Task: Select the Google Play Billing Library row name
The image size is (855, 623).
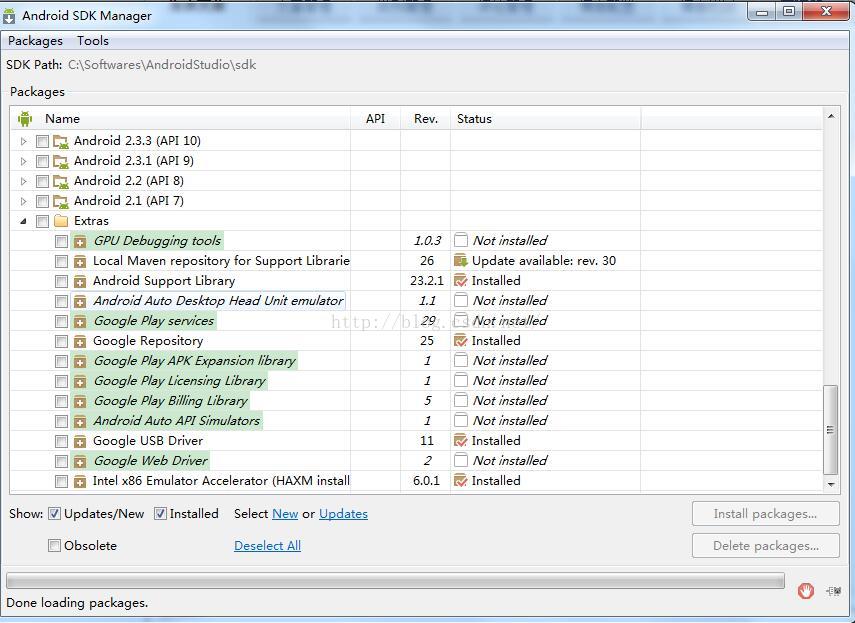Action: 171,401
